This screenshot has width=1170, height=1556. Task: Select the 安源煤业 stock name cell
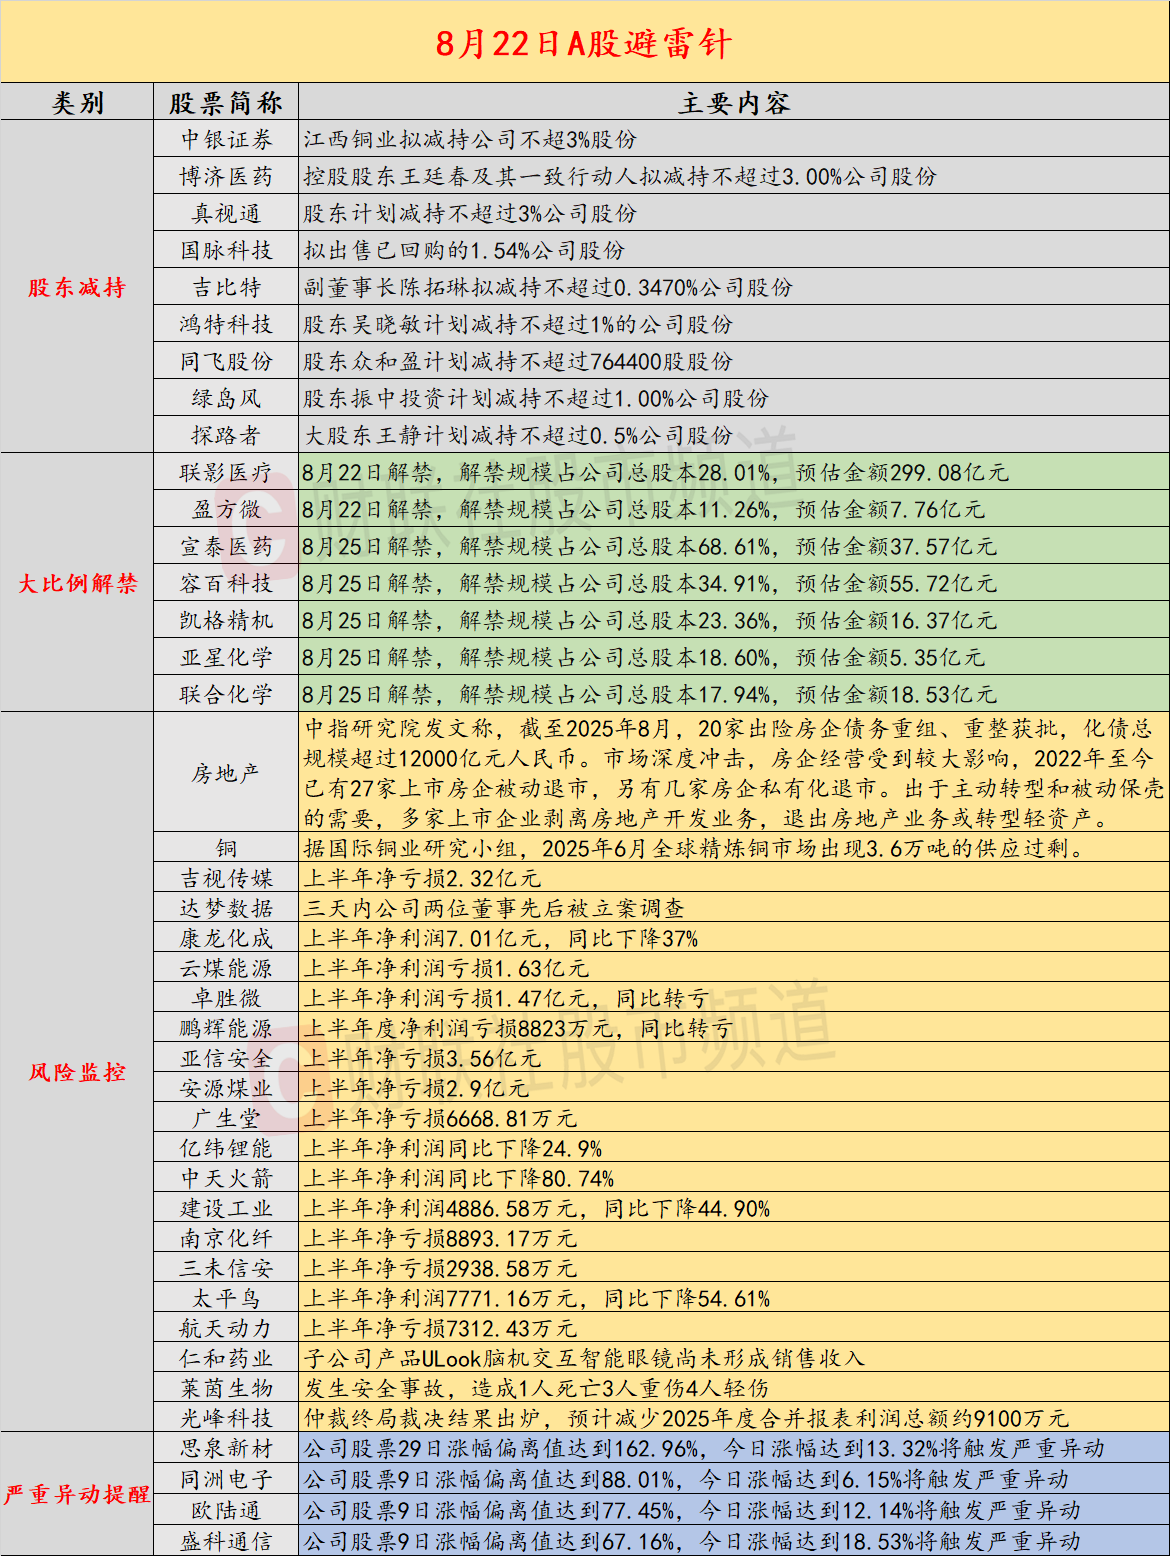226,1088
